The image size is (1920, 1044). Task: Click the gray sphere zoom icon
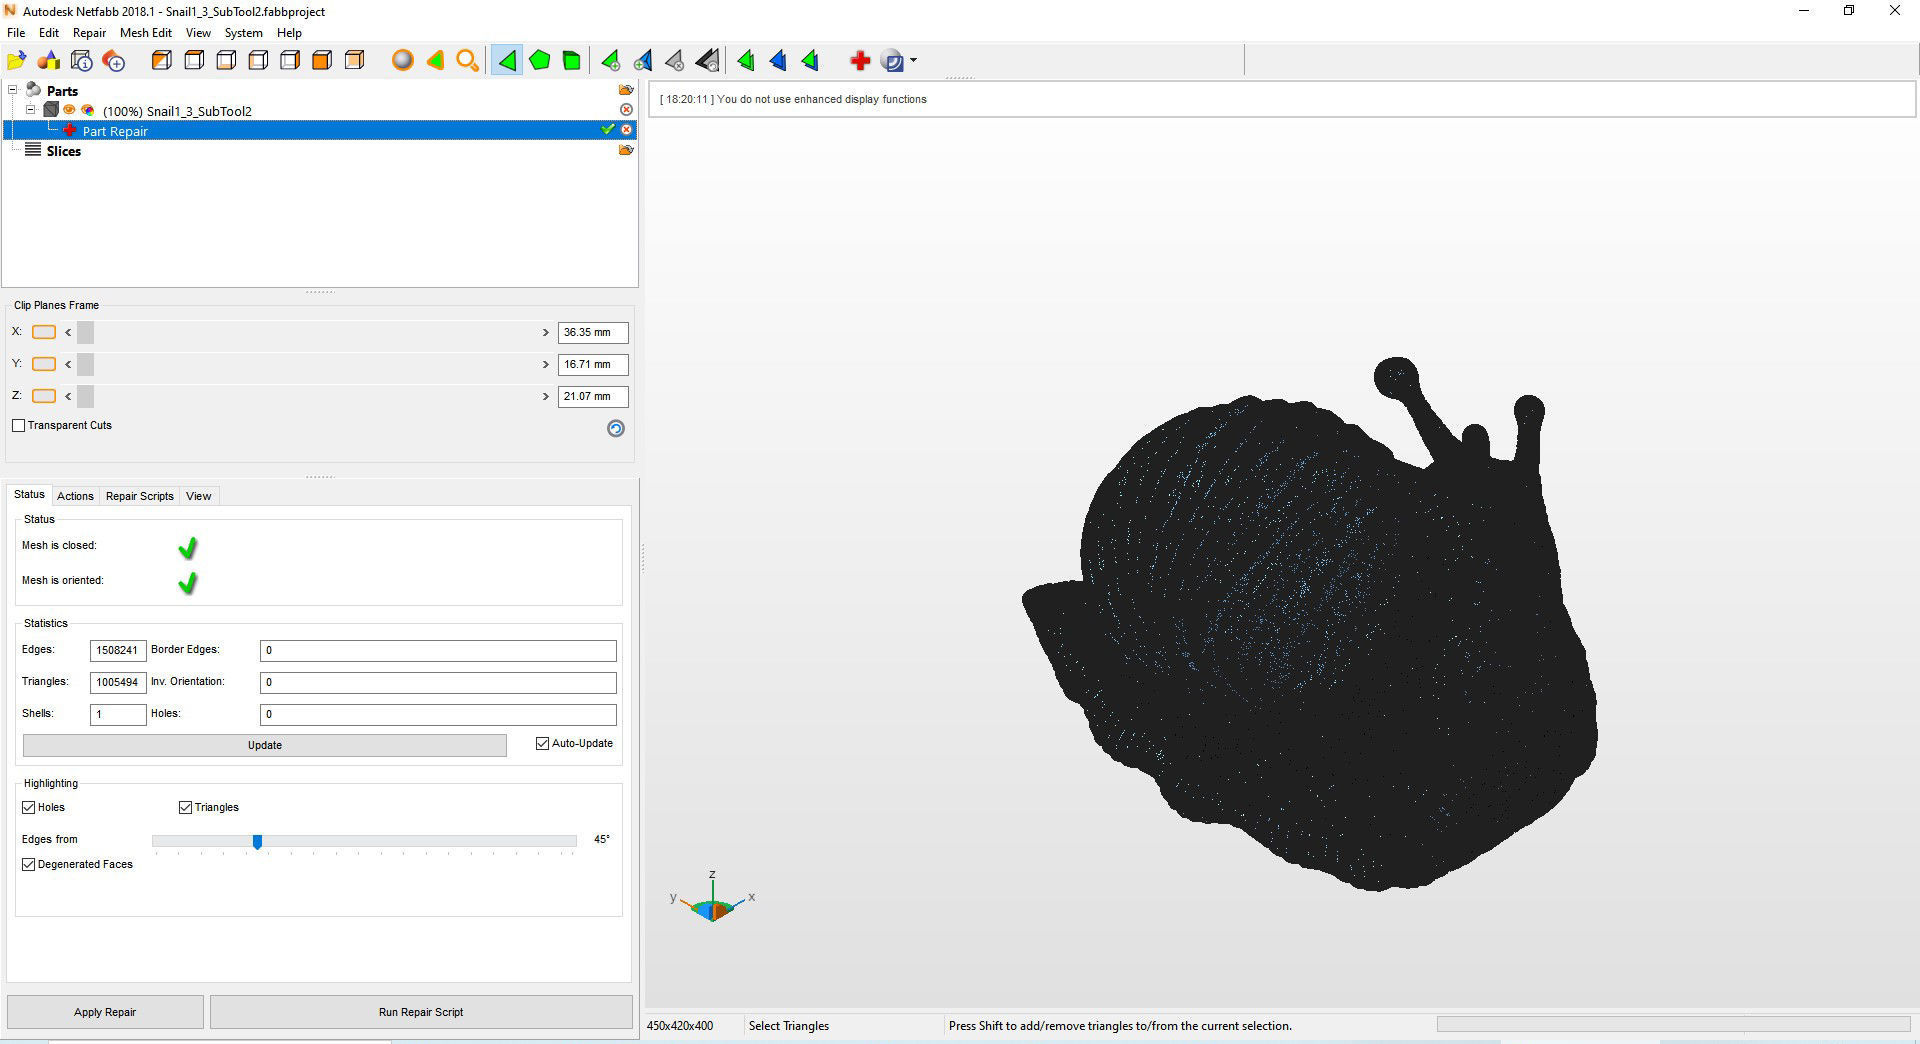point(402,61)
